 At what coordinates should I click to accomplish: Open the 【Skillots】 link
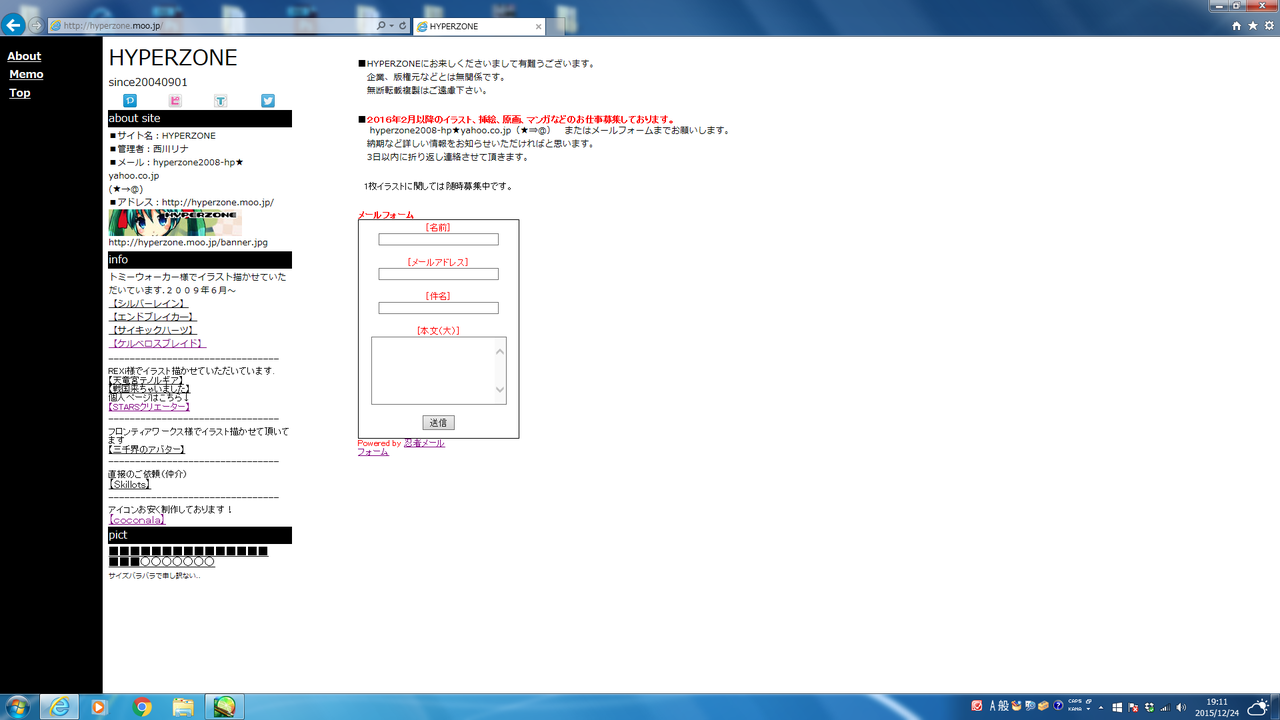click(129, 484)
